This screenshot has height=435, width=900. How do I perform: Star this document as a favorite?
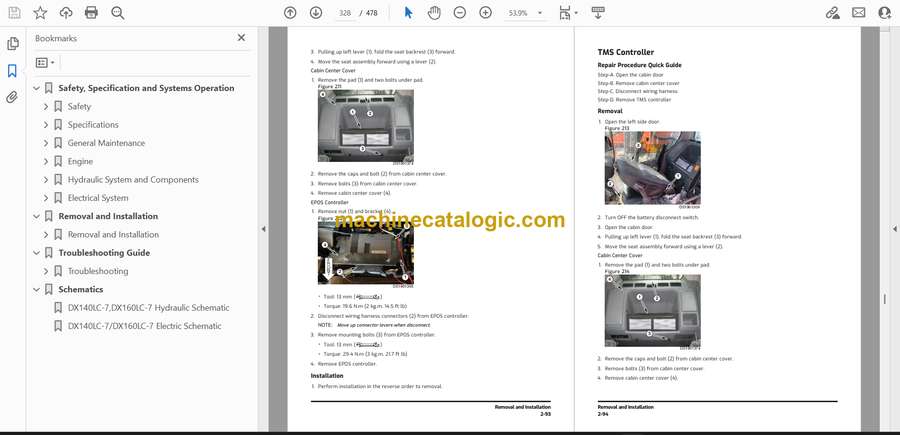(40, 13)
